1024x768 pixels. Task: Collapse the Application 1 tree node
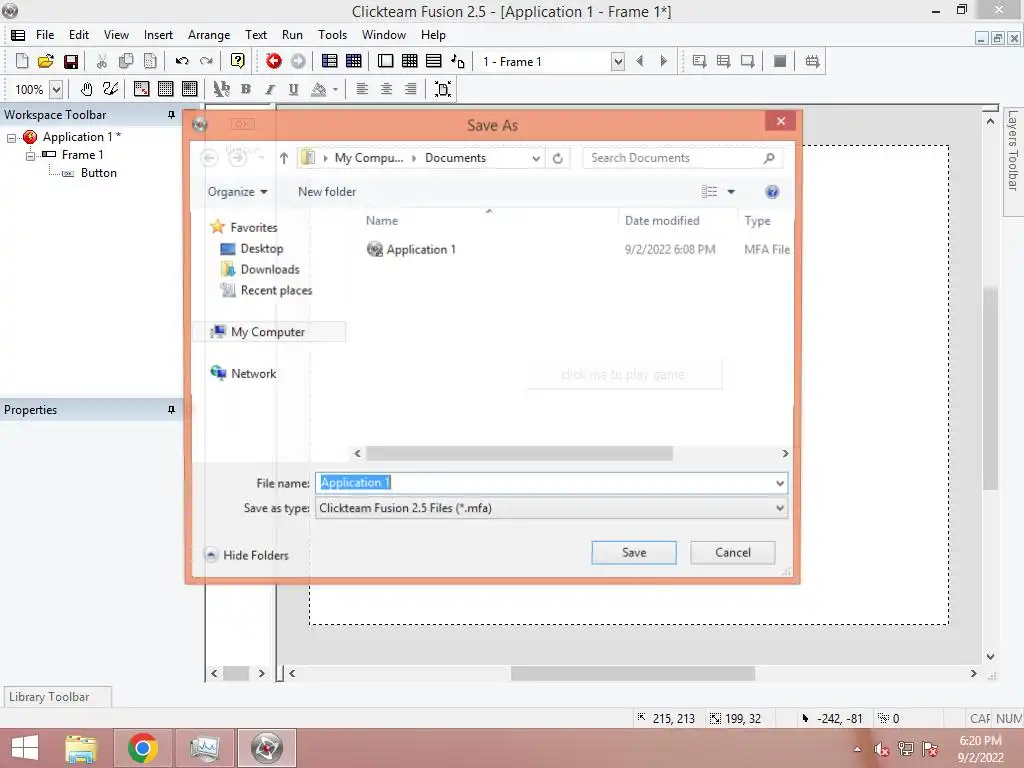coord(11,138)
